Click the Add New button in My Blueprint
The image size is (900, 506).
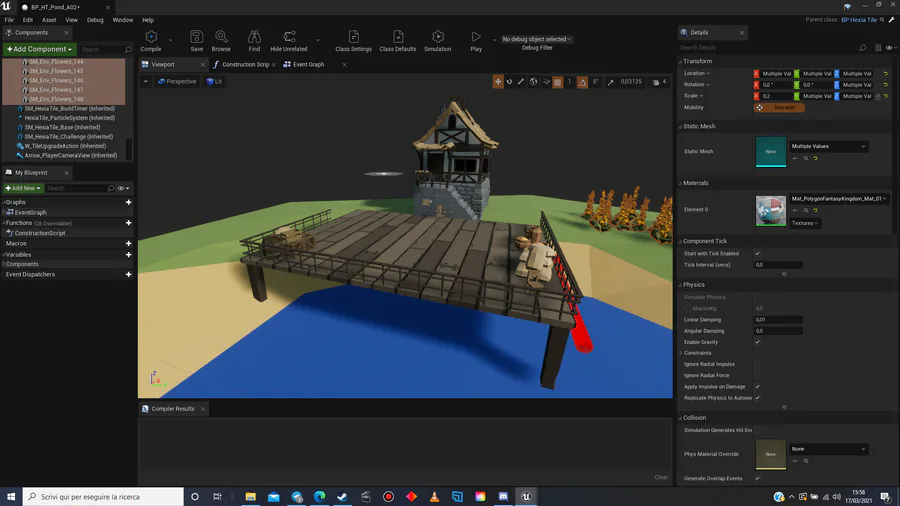click(x=23, y=188)
